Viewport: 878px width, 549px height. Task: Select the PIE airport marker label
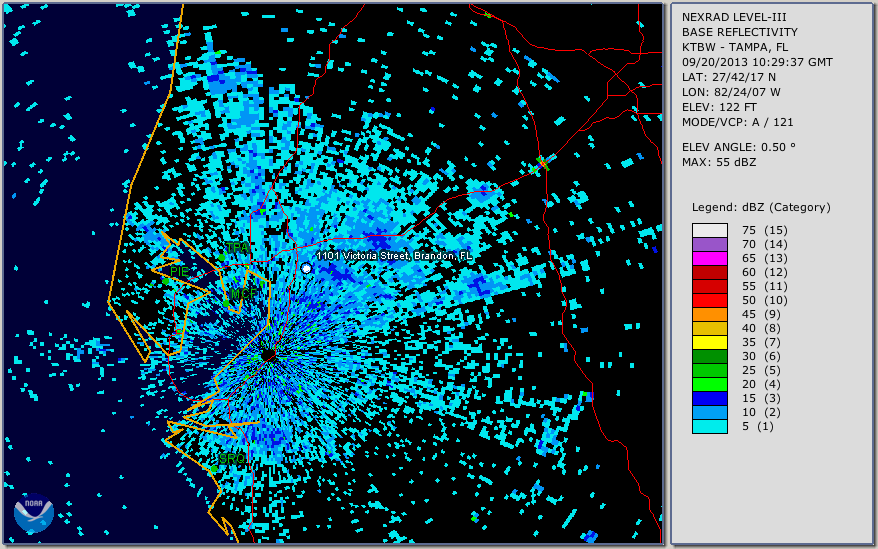pos(178,271)
